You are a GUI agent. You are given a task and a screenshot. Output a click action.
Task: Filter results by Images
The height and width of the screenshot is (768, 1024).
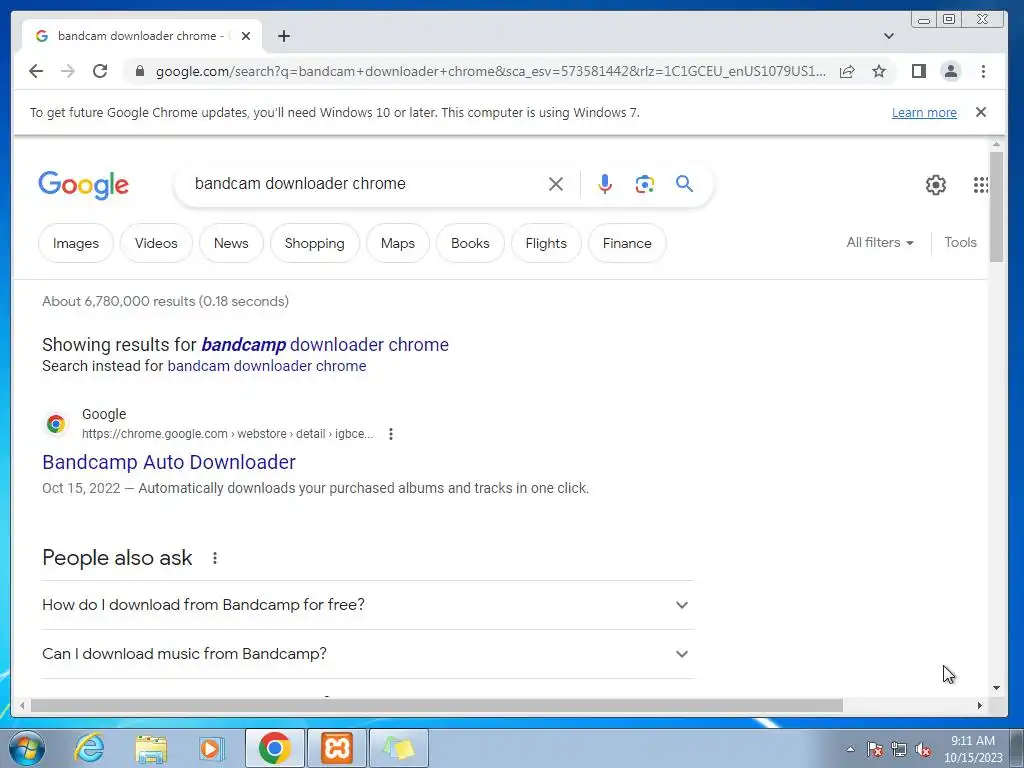pos(76,243)
